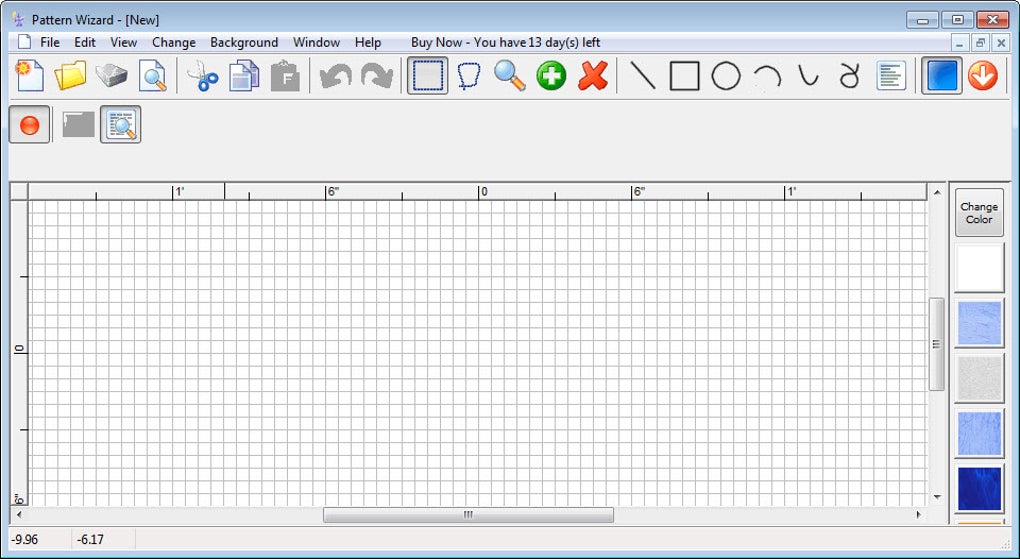This screenshot has height=559, width=1020.
Task: Click the document icon beside File menu
Action: [x=24, y=42]
